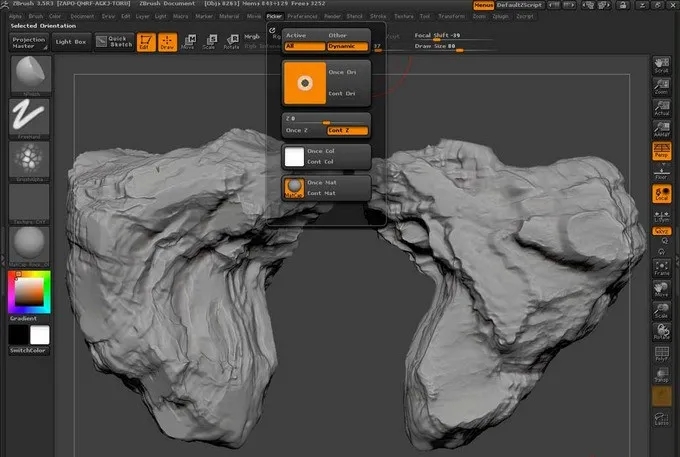
Task: Adjust the Draw Size slider
Action: [x=458, y=49]
